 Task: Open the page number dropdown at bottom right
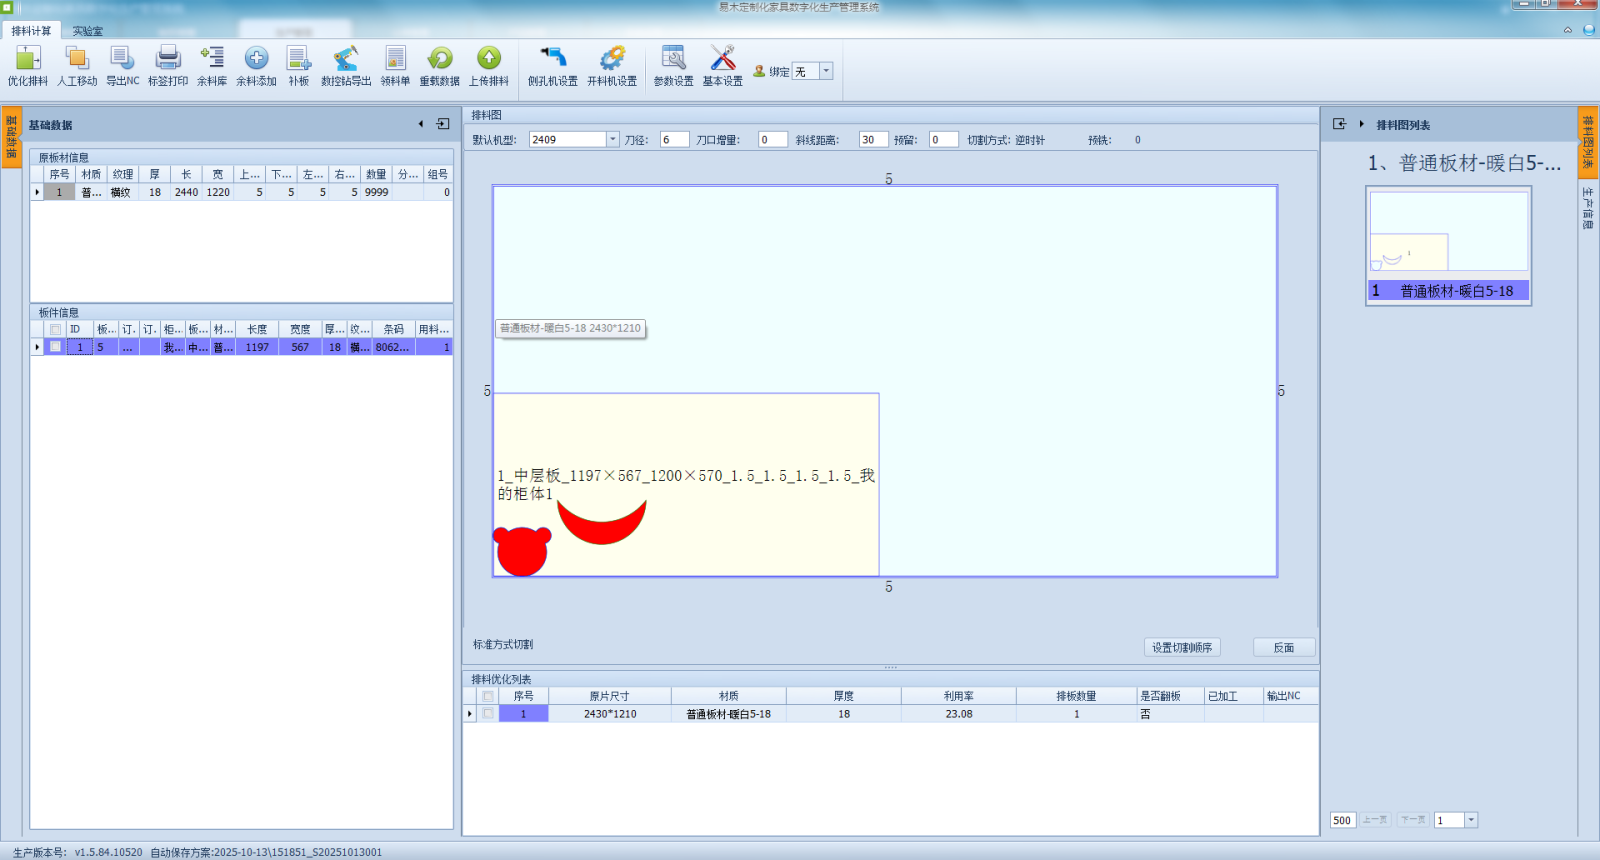pos(1471,820)
